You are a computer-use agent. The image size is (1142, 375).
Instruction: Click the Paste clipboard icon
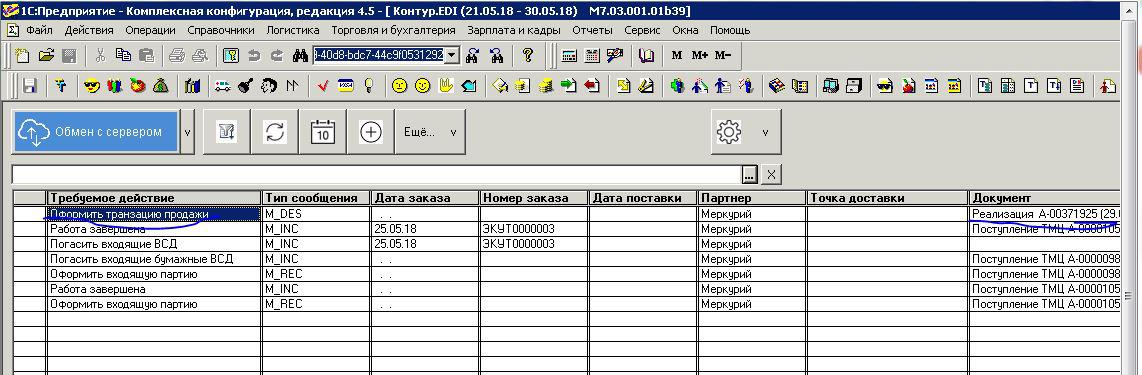pos(146,55)
